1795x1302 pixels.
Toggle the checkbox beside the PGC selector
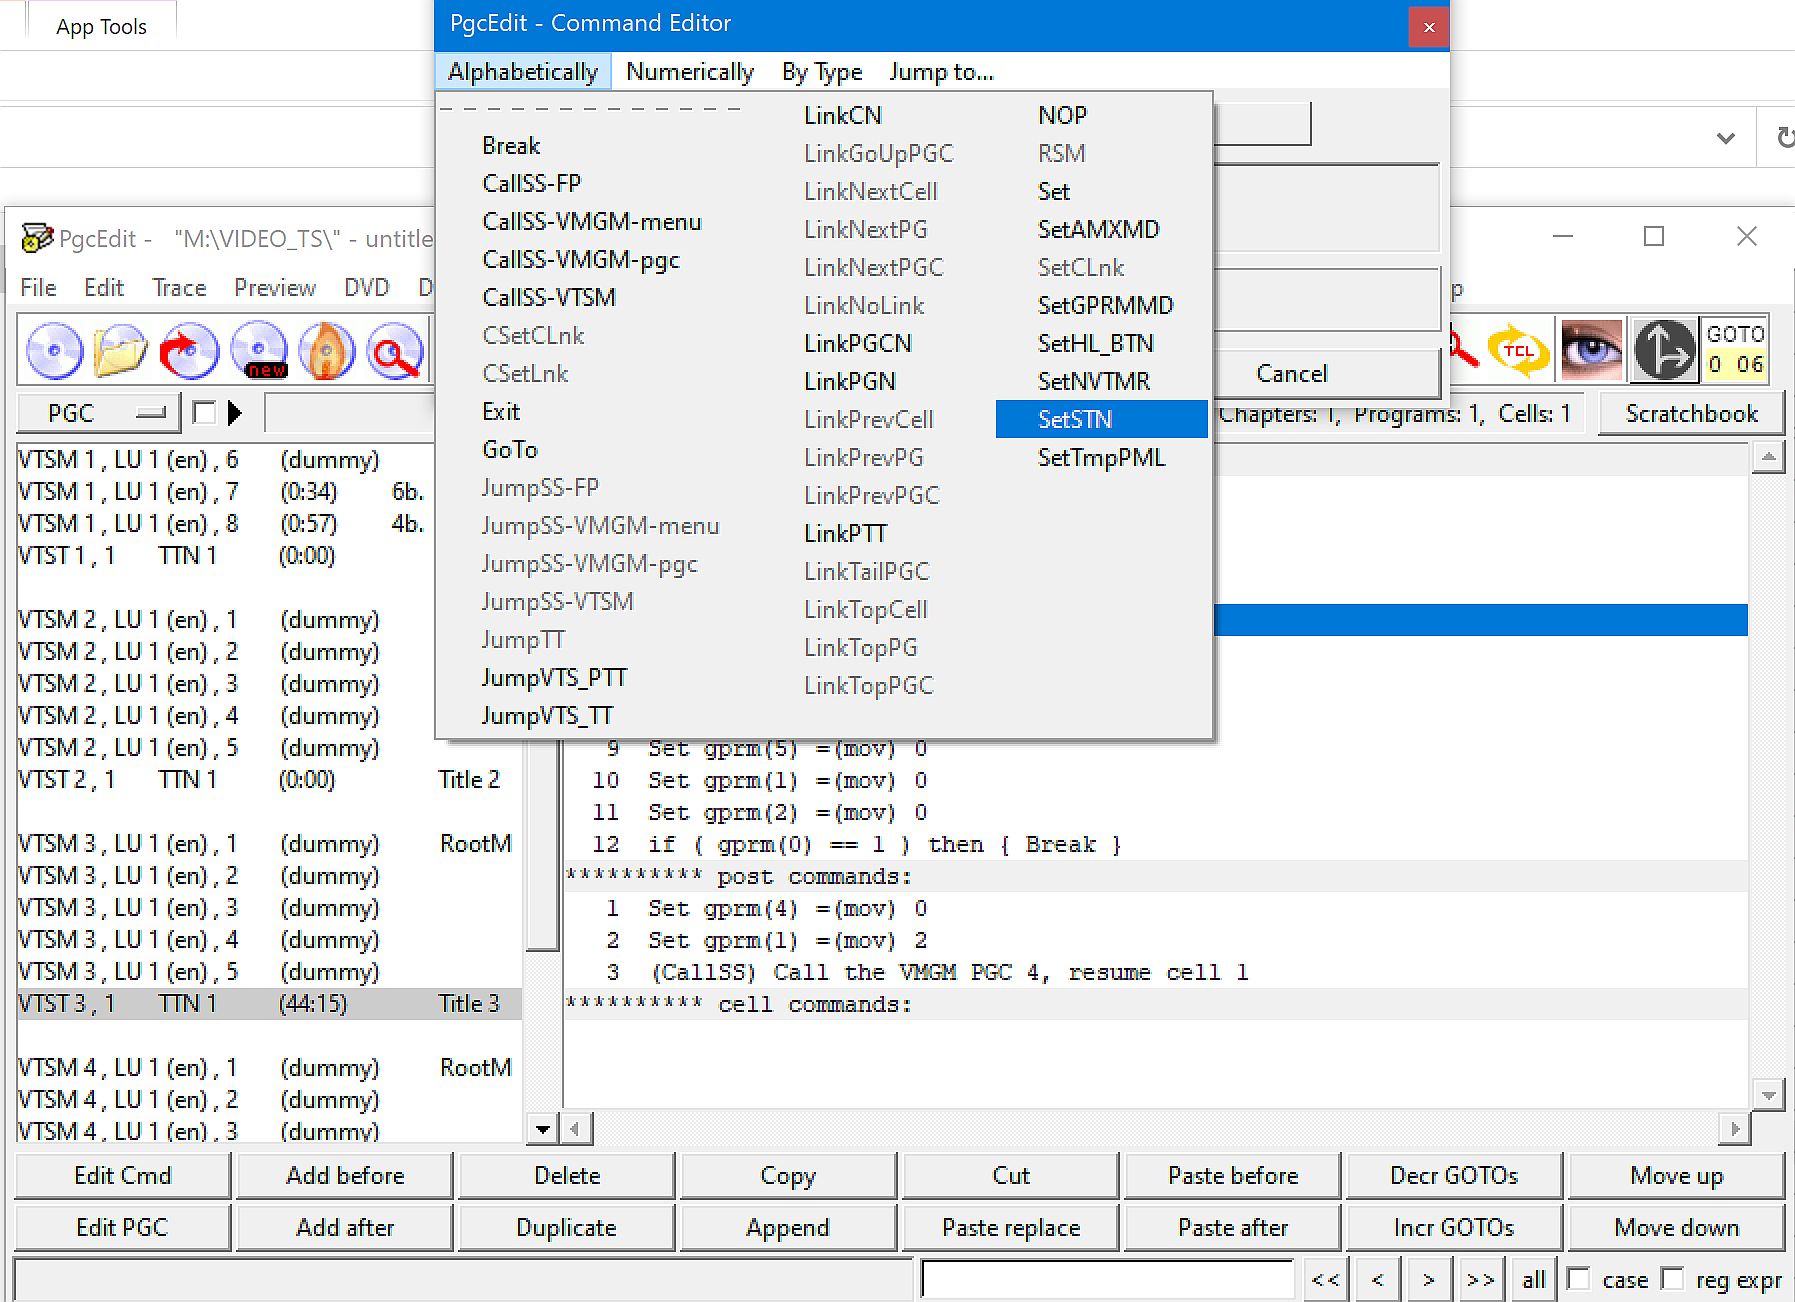[x=204, y=413]
